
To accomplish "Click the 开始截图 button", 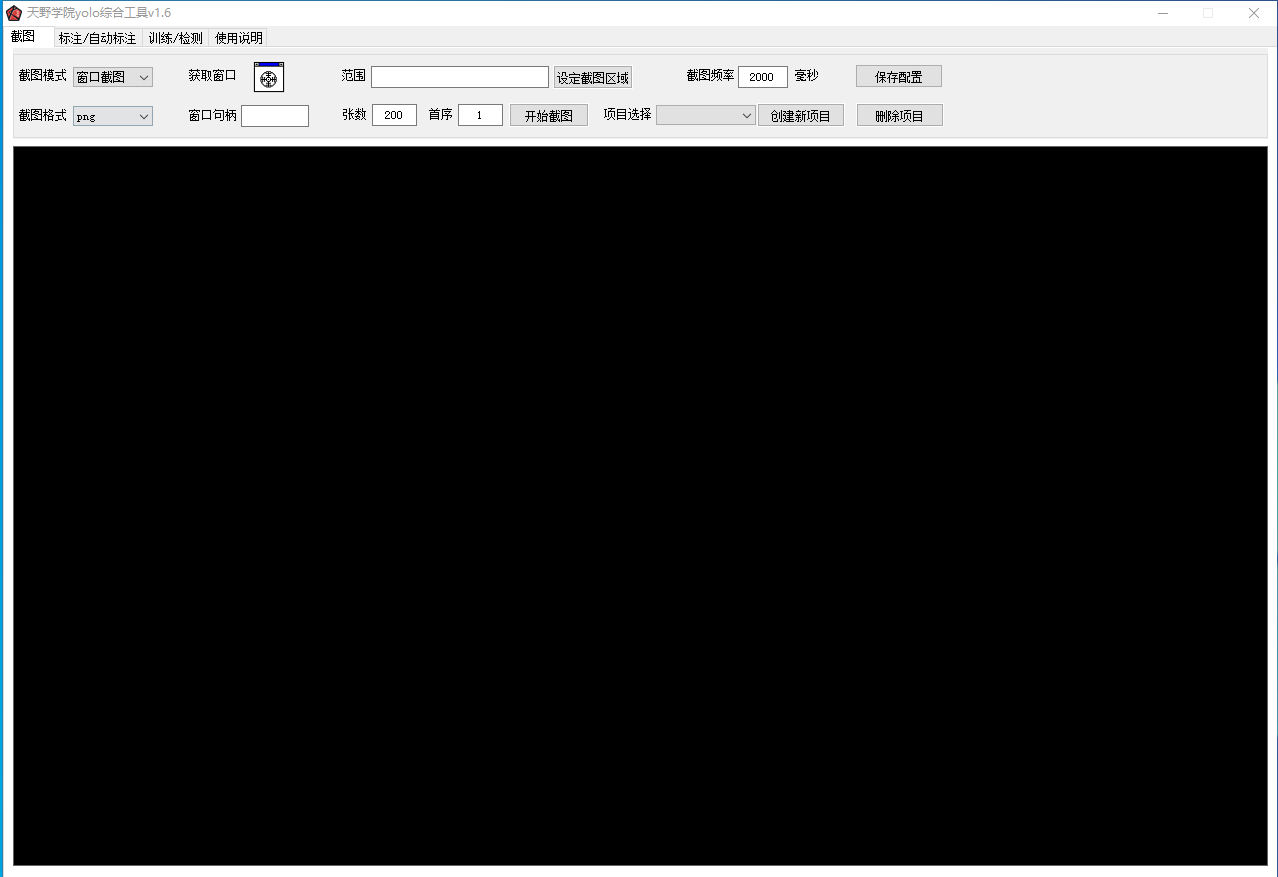I will coord(549,115).
